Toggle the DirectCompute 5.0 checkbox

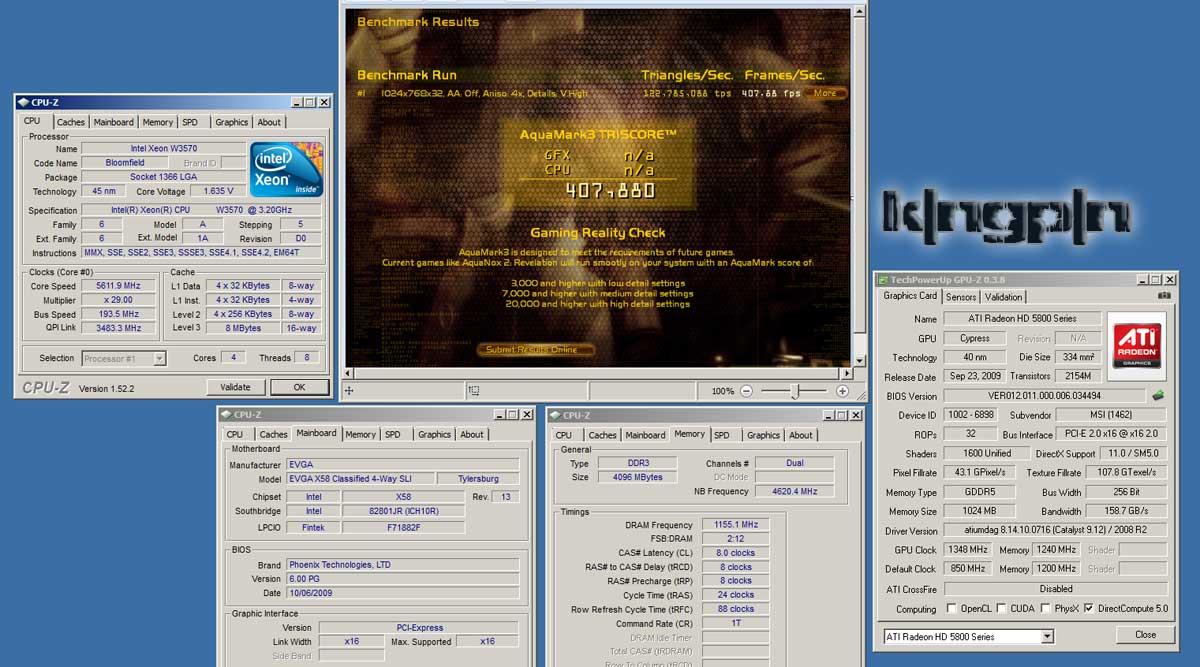point(1089,608)
